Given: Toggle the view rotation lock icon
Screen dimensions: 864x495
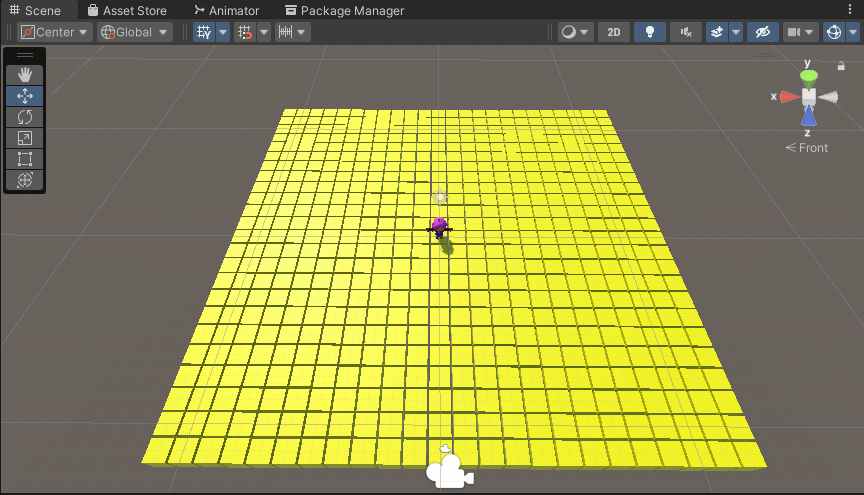Looking at the screenshot, I should [x=841, y=66].
